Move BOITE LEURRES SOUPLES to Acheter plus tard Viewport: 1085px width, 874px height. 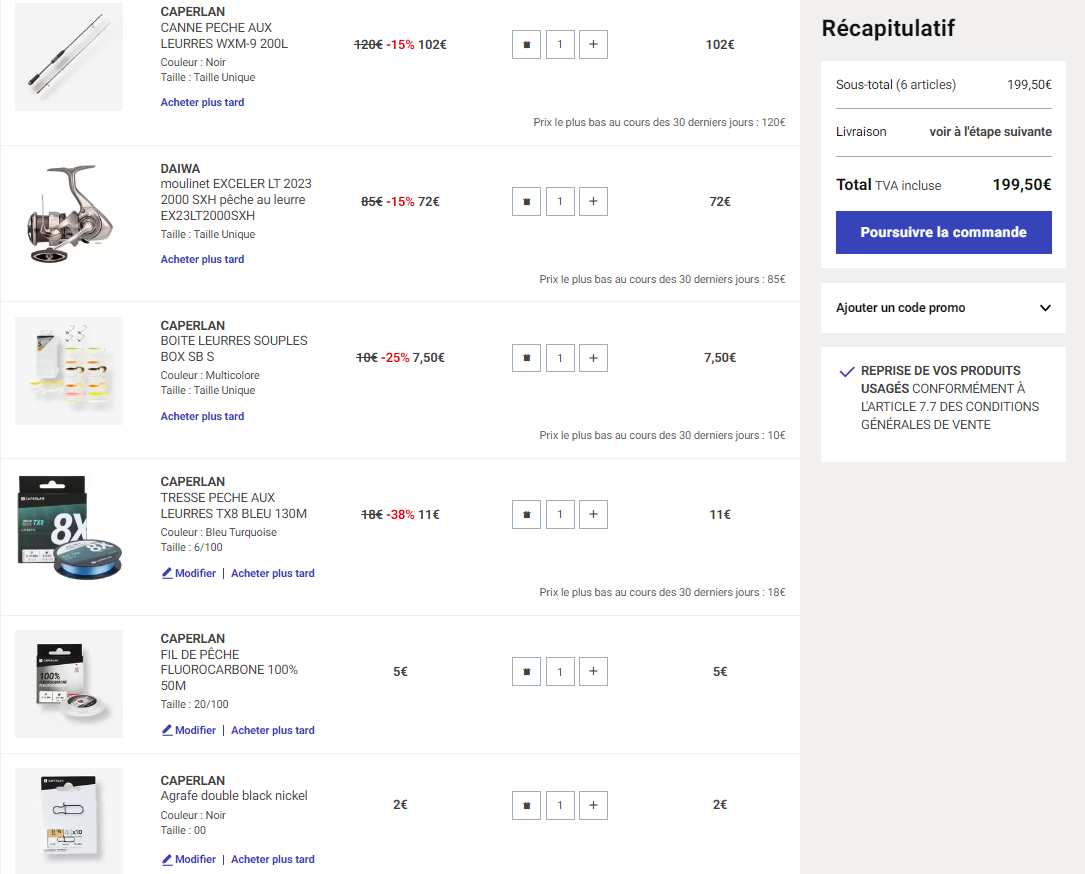pyautogui.click(x=202, y=417)
